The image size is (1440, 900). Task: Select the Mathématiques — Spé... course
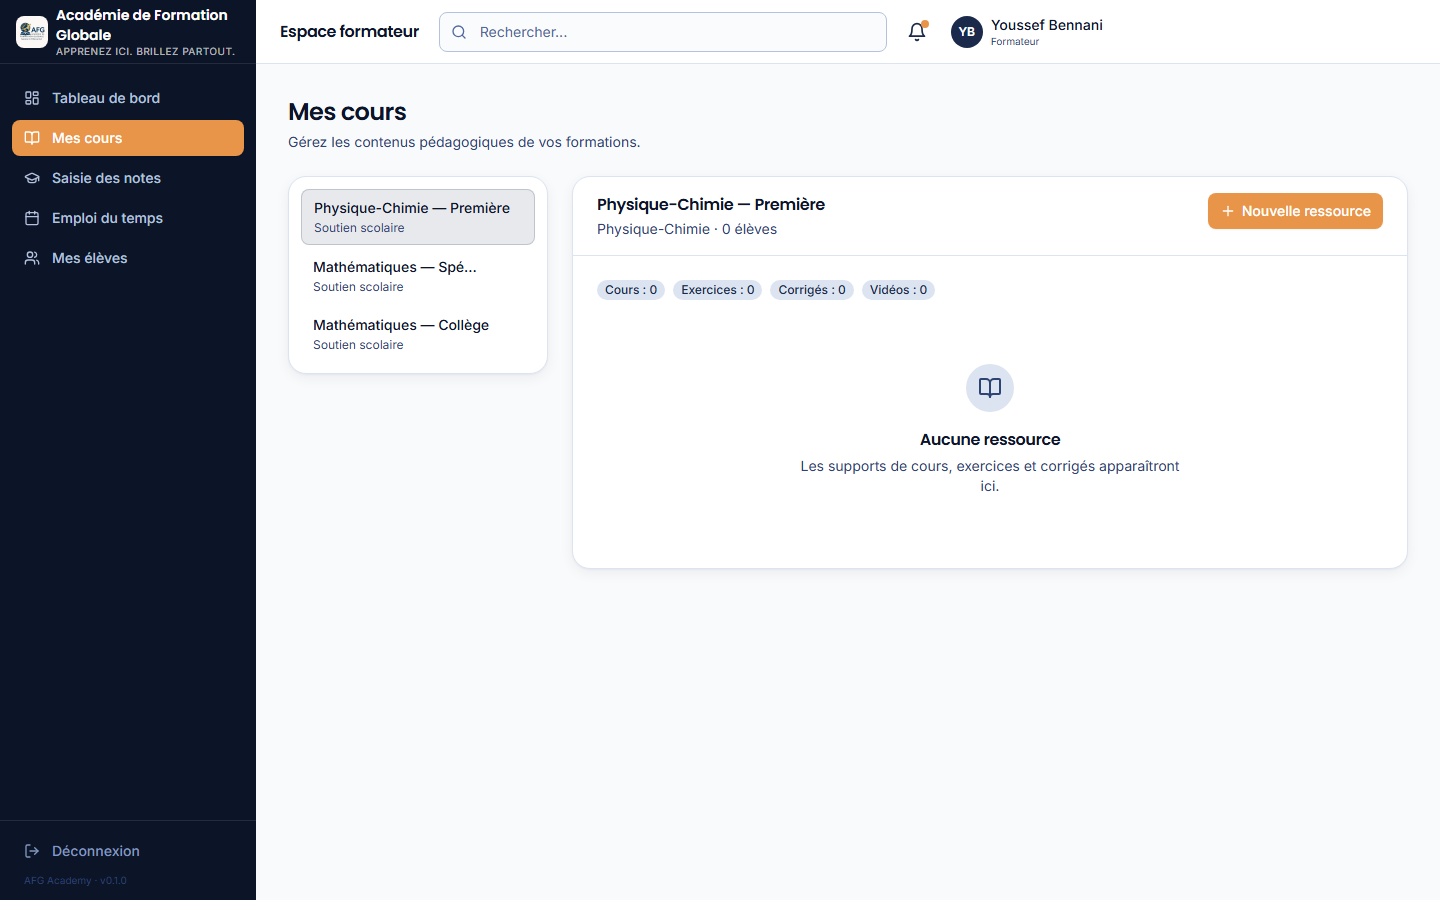coord(418,276)
